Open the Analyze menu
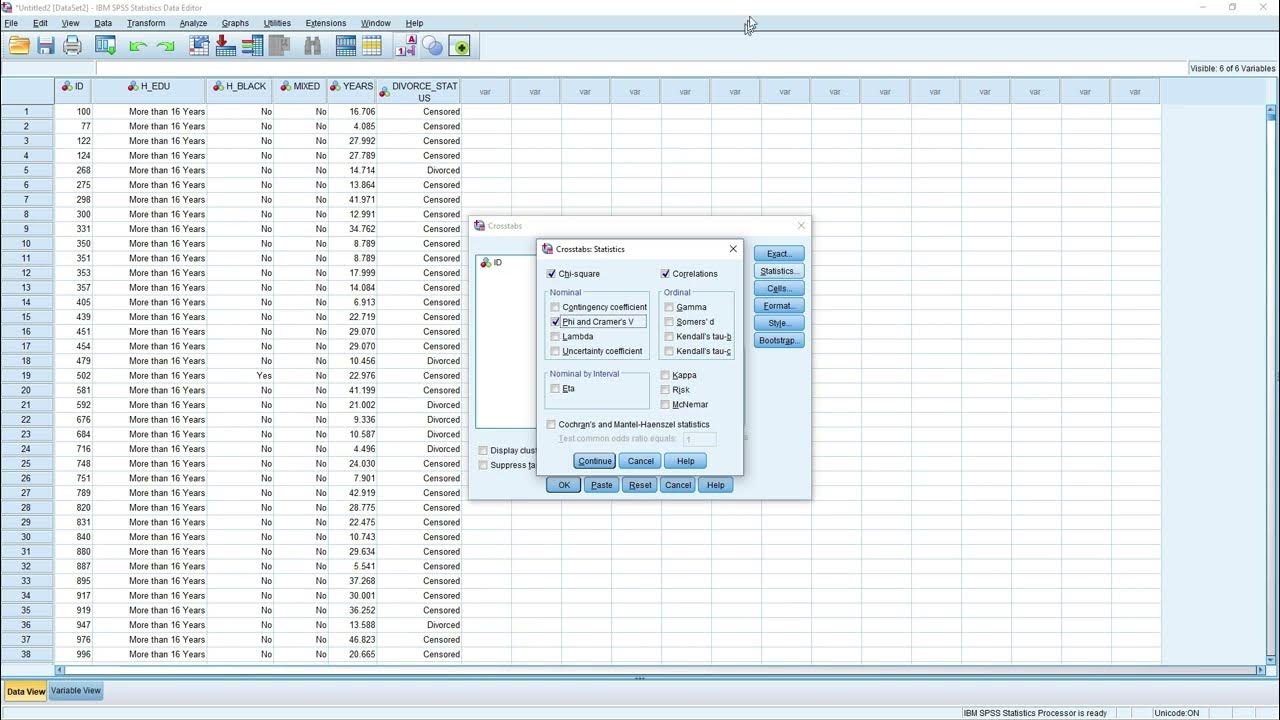The width and height of the screenshot is (1280, 720). tap(193, 23)
